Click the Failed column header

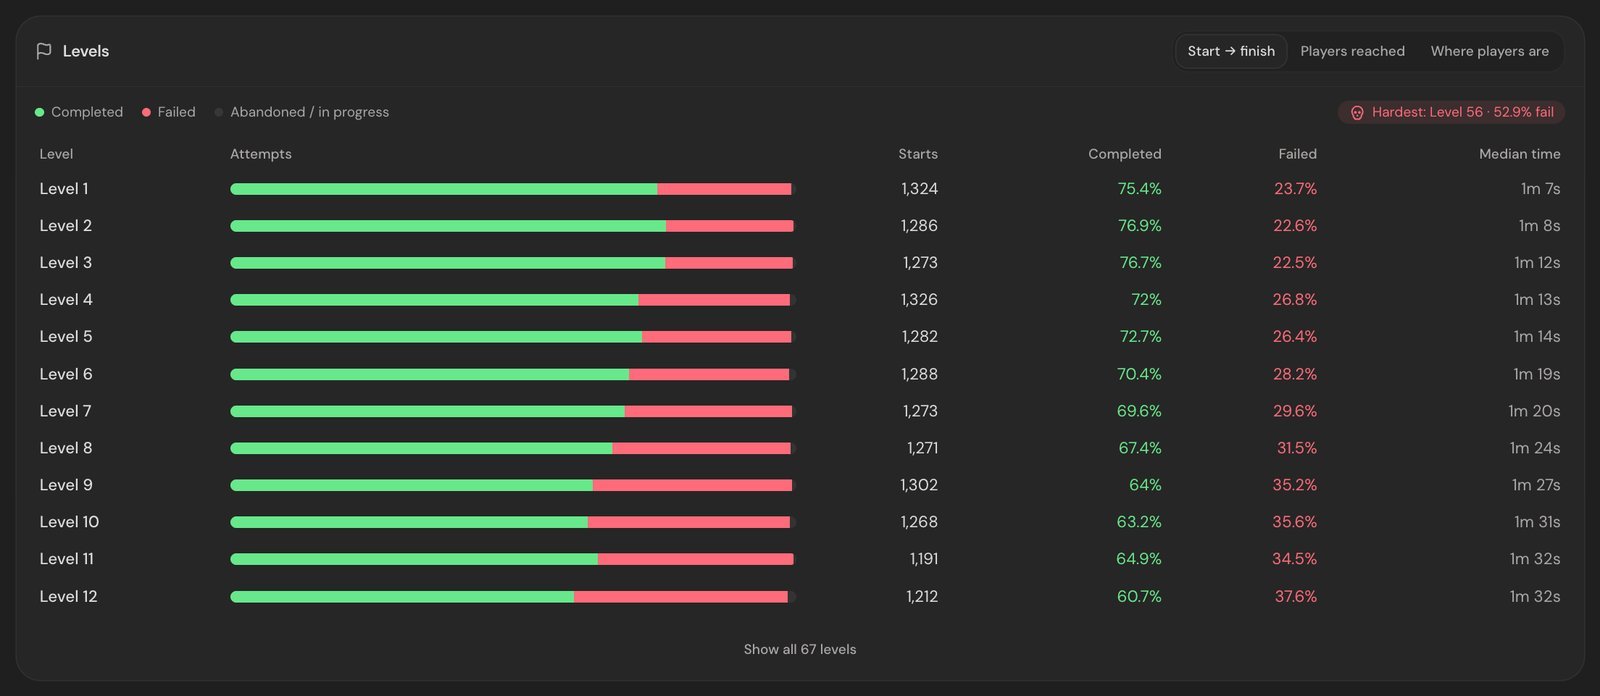(1297, 154)
